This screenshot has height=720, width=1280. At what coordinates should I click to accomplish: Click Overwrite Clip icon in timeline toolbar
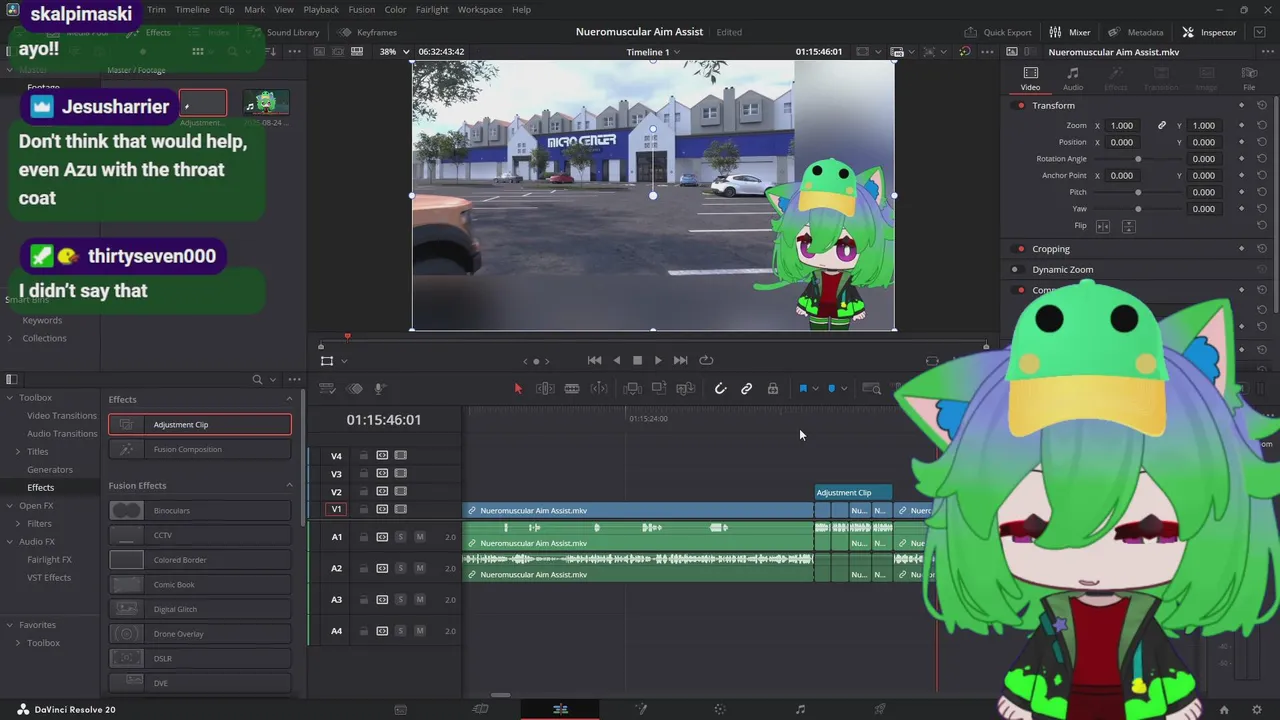(658, 388)
